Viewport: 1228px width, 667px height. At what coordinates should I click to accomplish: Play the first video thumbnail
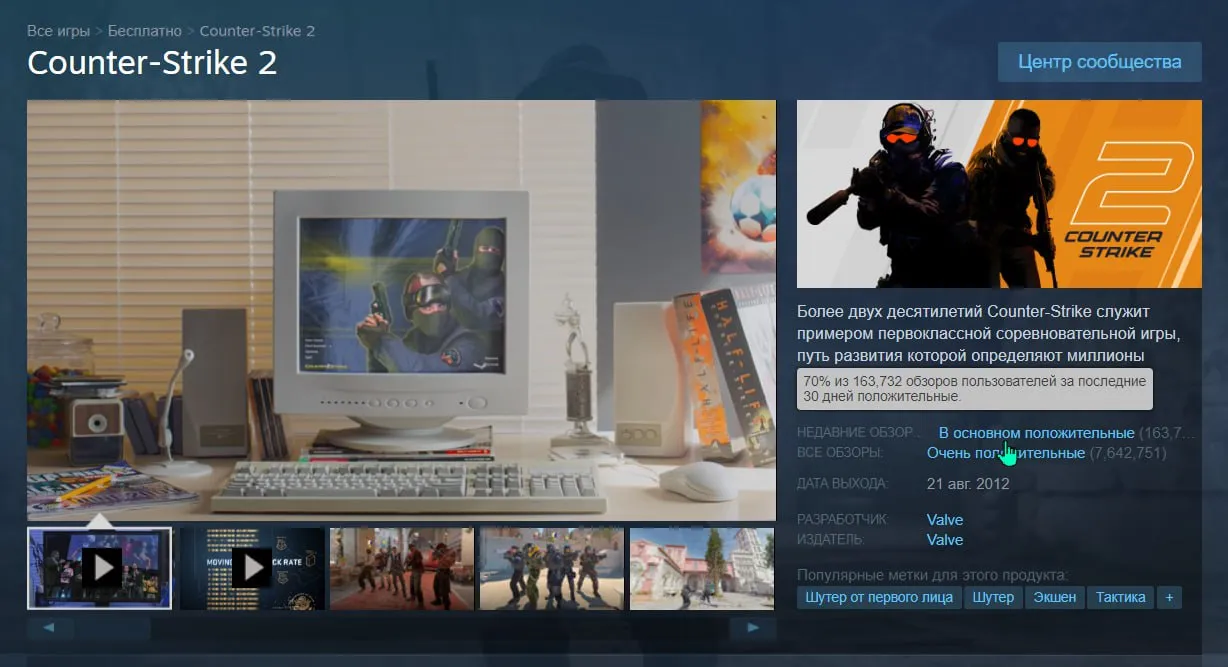click(x=99, y=568)
